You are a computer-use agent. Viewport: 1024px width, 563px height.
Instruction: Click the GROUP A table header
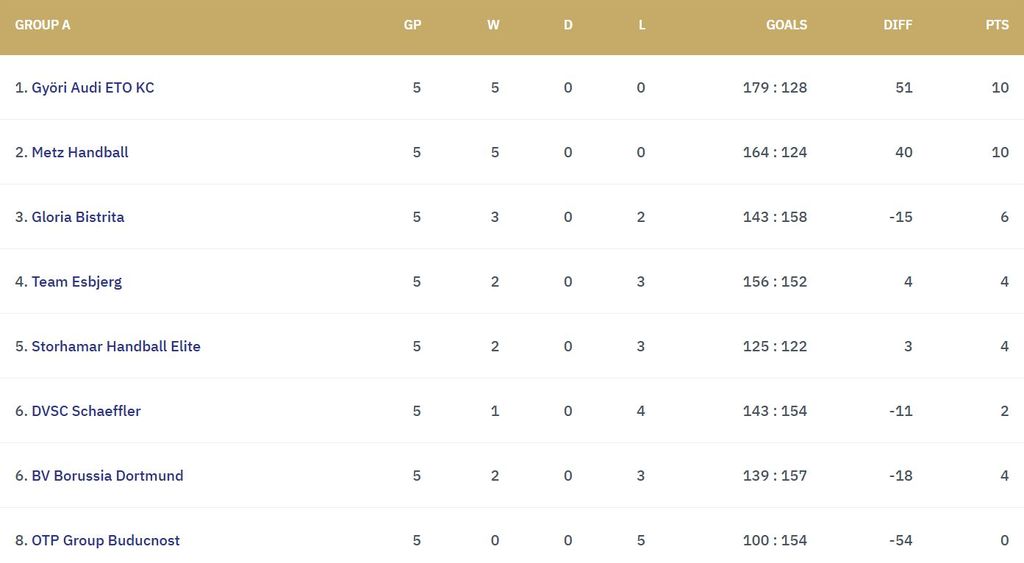point(43,25)
